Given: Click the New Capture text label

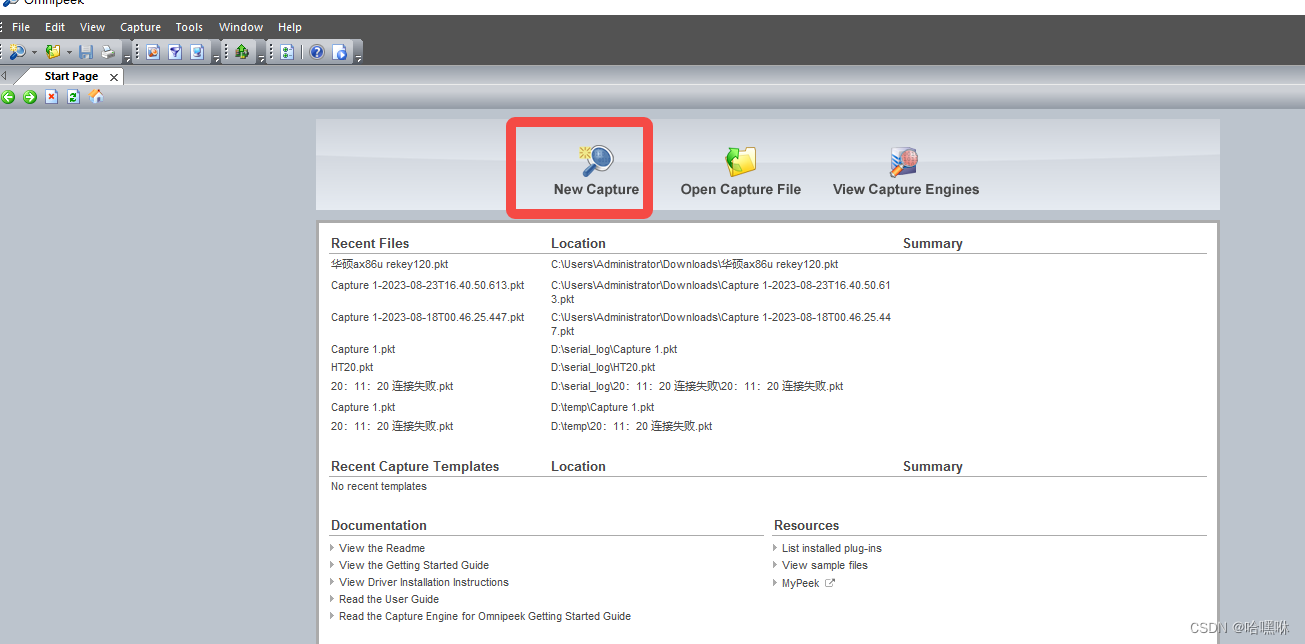Looking at the screenshot, I should pos(596,189).
